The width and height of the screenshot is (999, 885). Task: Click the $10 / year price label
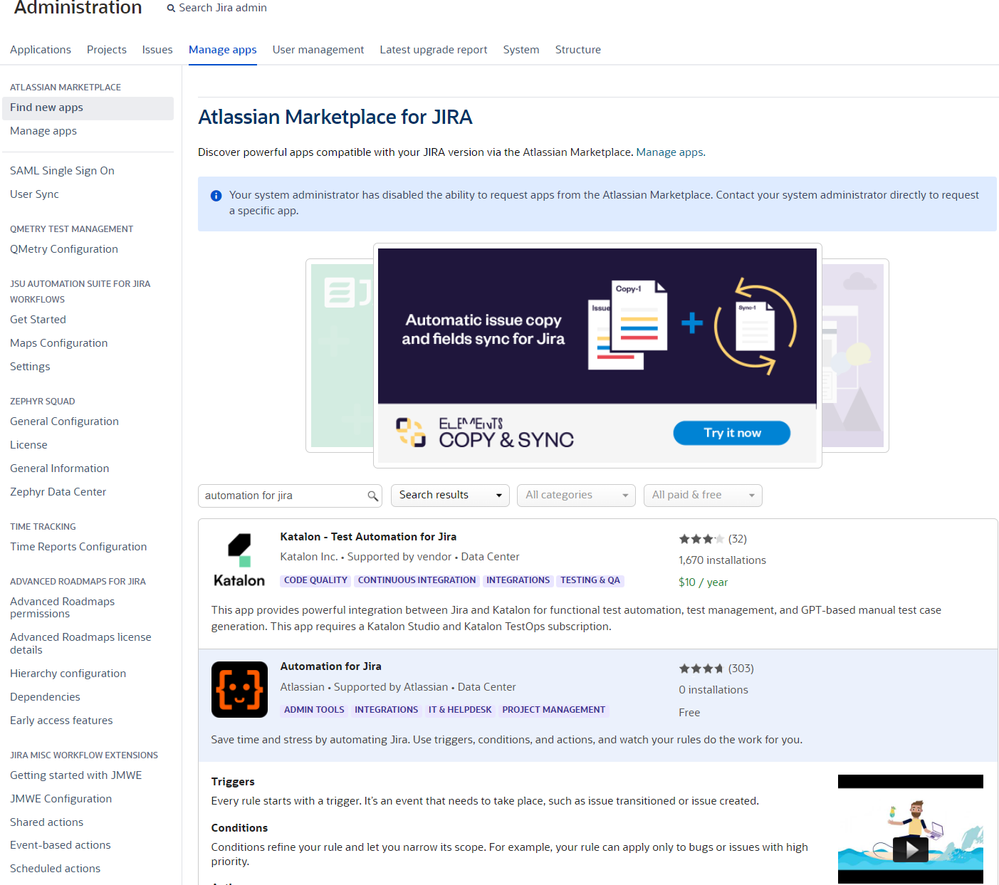(702, 581)
